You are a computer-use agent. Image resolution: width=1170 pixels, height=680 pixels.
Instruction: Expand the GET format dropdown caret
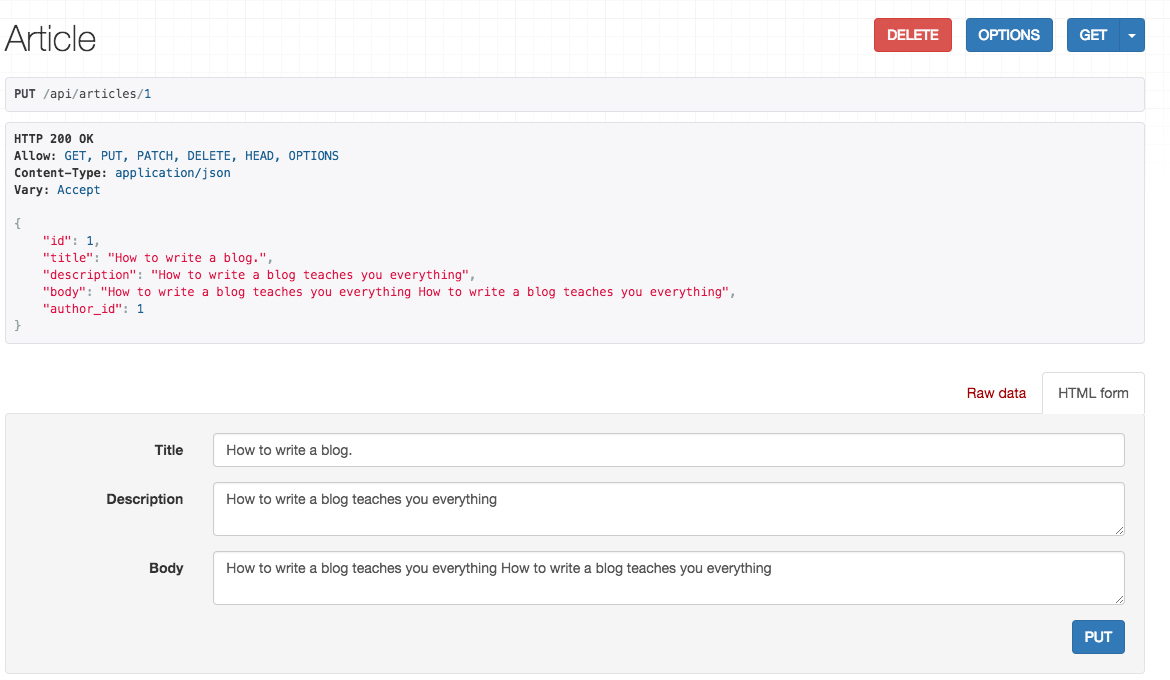[x=1131, y=35]
